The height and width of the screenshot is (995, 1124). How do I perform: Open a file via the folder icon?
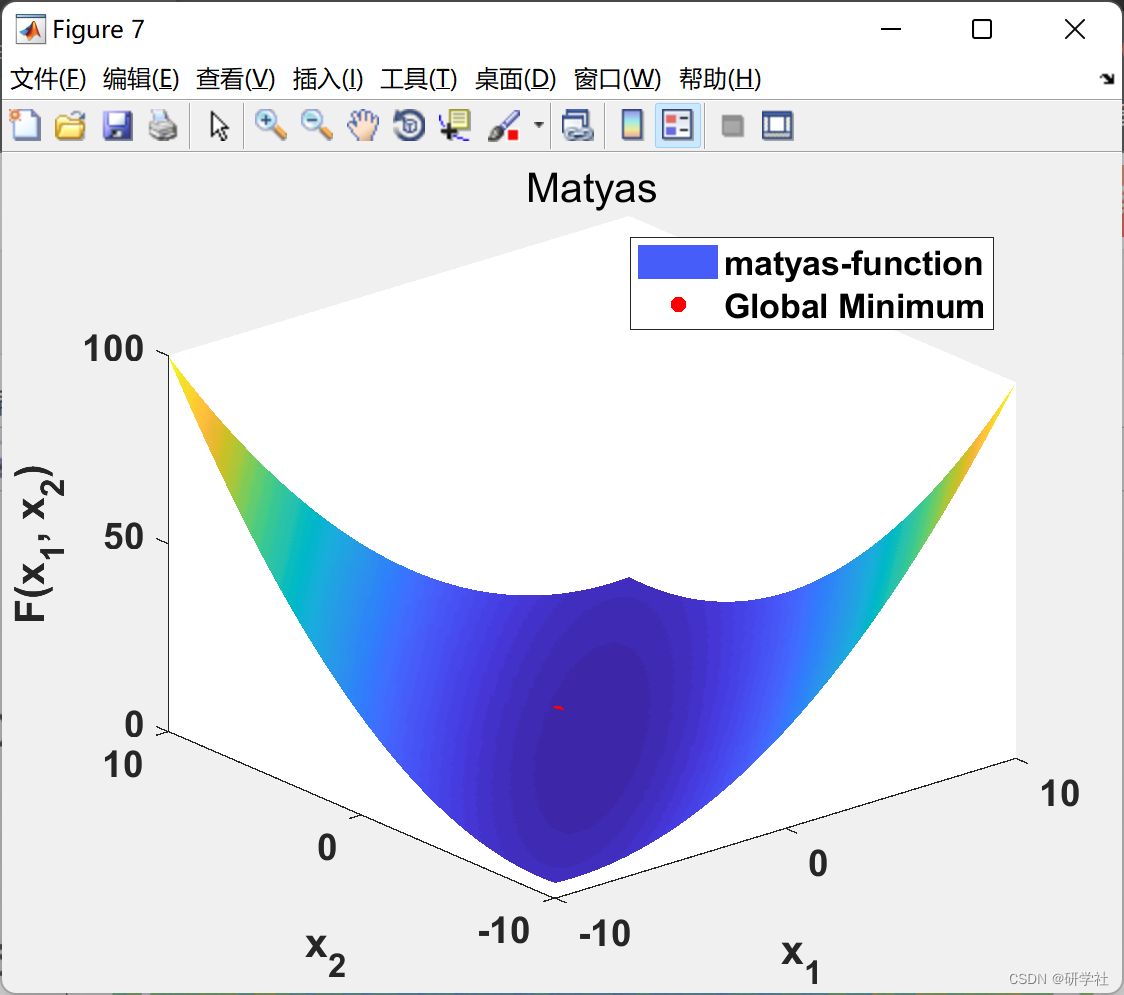tap(70, 125)
